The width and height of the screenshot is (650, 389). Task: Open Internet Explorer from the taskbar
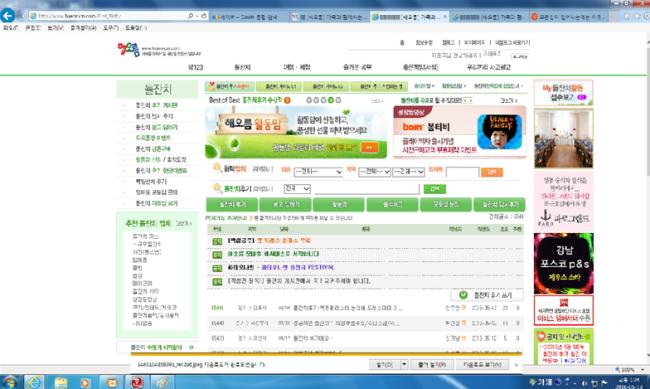click(35, 382)
